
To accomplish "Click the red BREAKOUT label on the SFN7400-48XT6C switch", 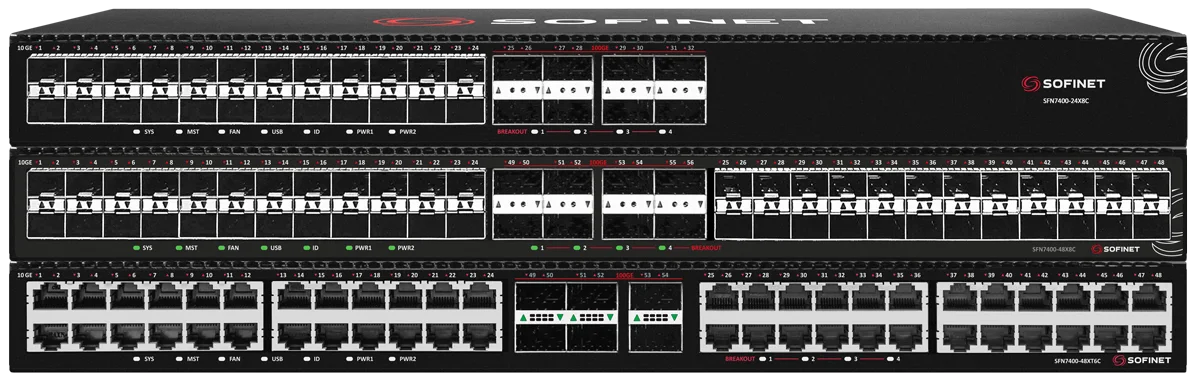I will [x=739, y=358].
